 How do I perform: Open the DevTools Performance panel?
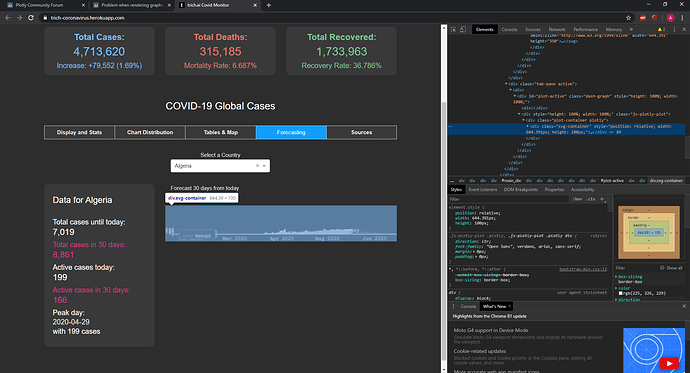[x=585, y=29]
